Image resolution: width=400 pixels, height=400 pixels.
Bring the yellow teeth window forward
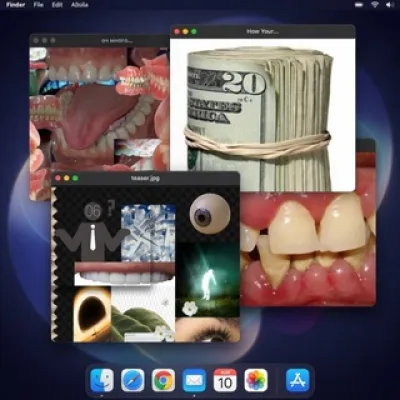tap(308, 248)
